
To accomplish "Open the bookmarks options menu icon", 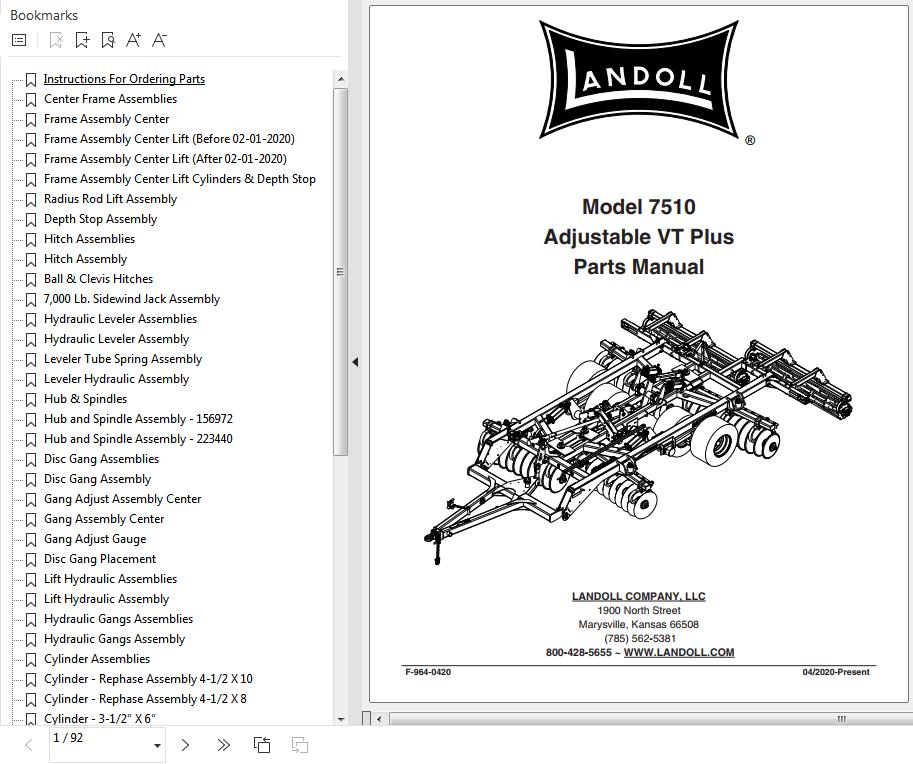I will tap(19, 40).
